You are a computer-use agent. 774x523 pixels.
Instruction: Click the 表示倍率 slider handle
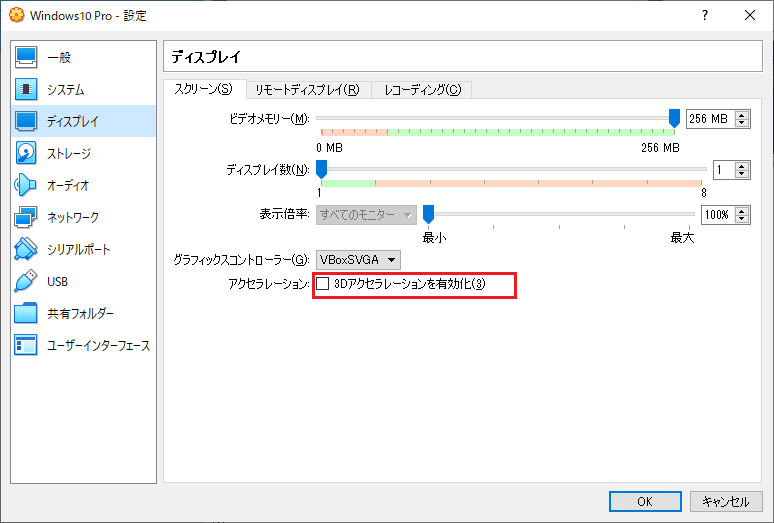(x=428, y=215)
